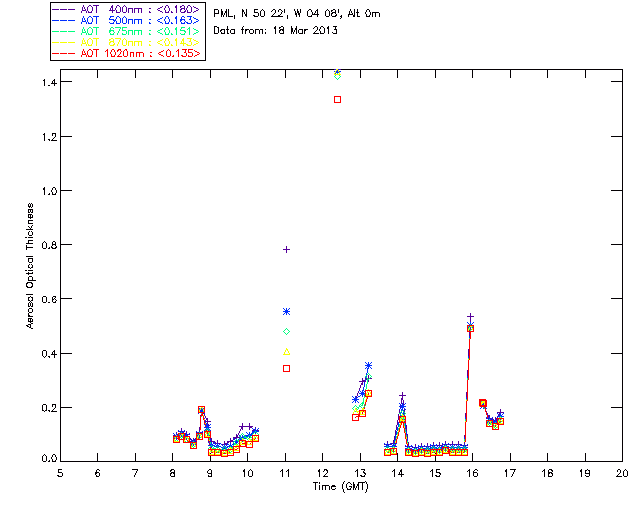The image size is (640, 512).
Task: Click the station text PML, N 50 22', W 04 08'
Action: click(278, 13)
